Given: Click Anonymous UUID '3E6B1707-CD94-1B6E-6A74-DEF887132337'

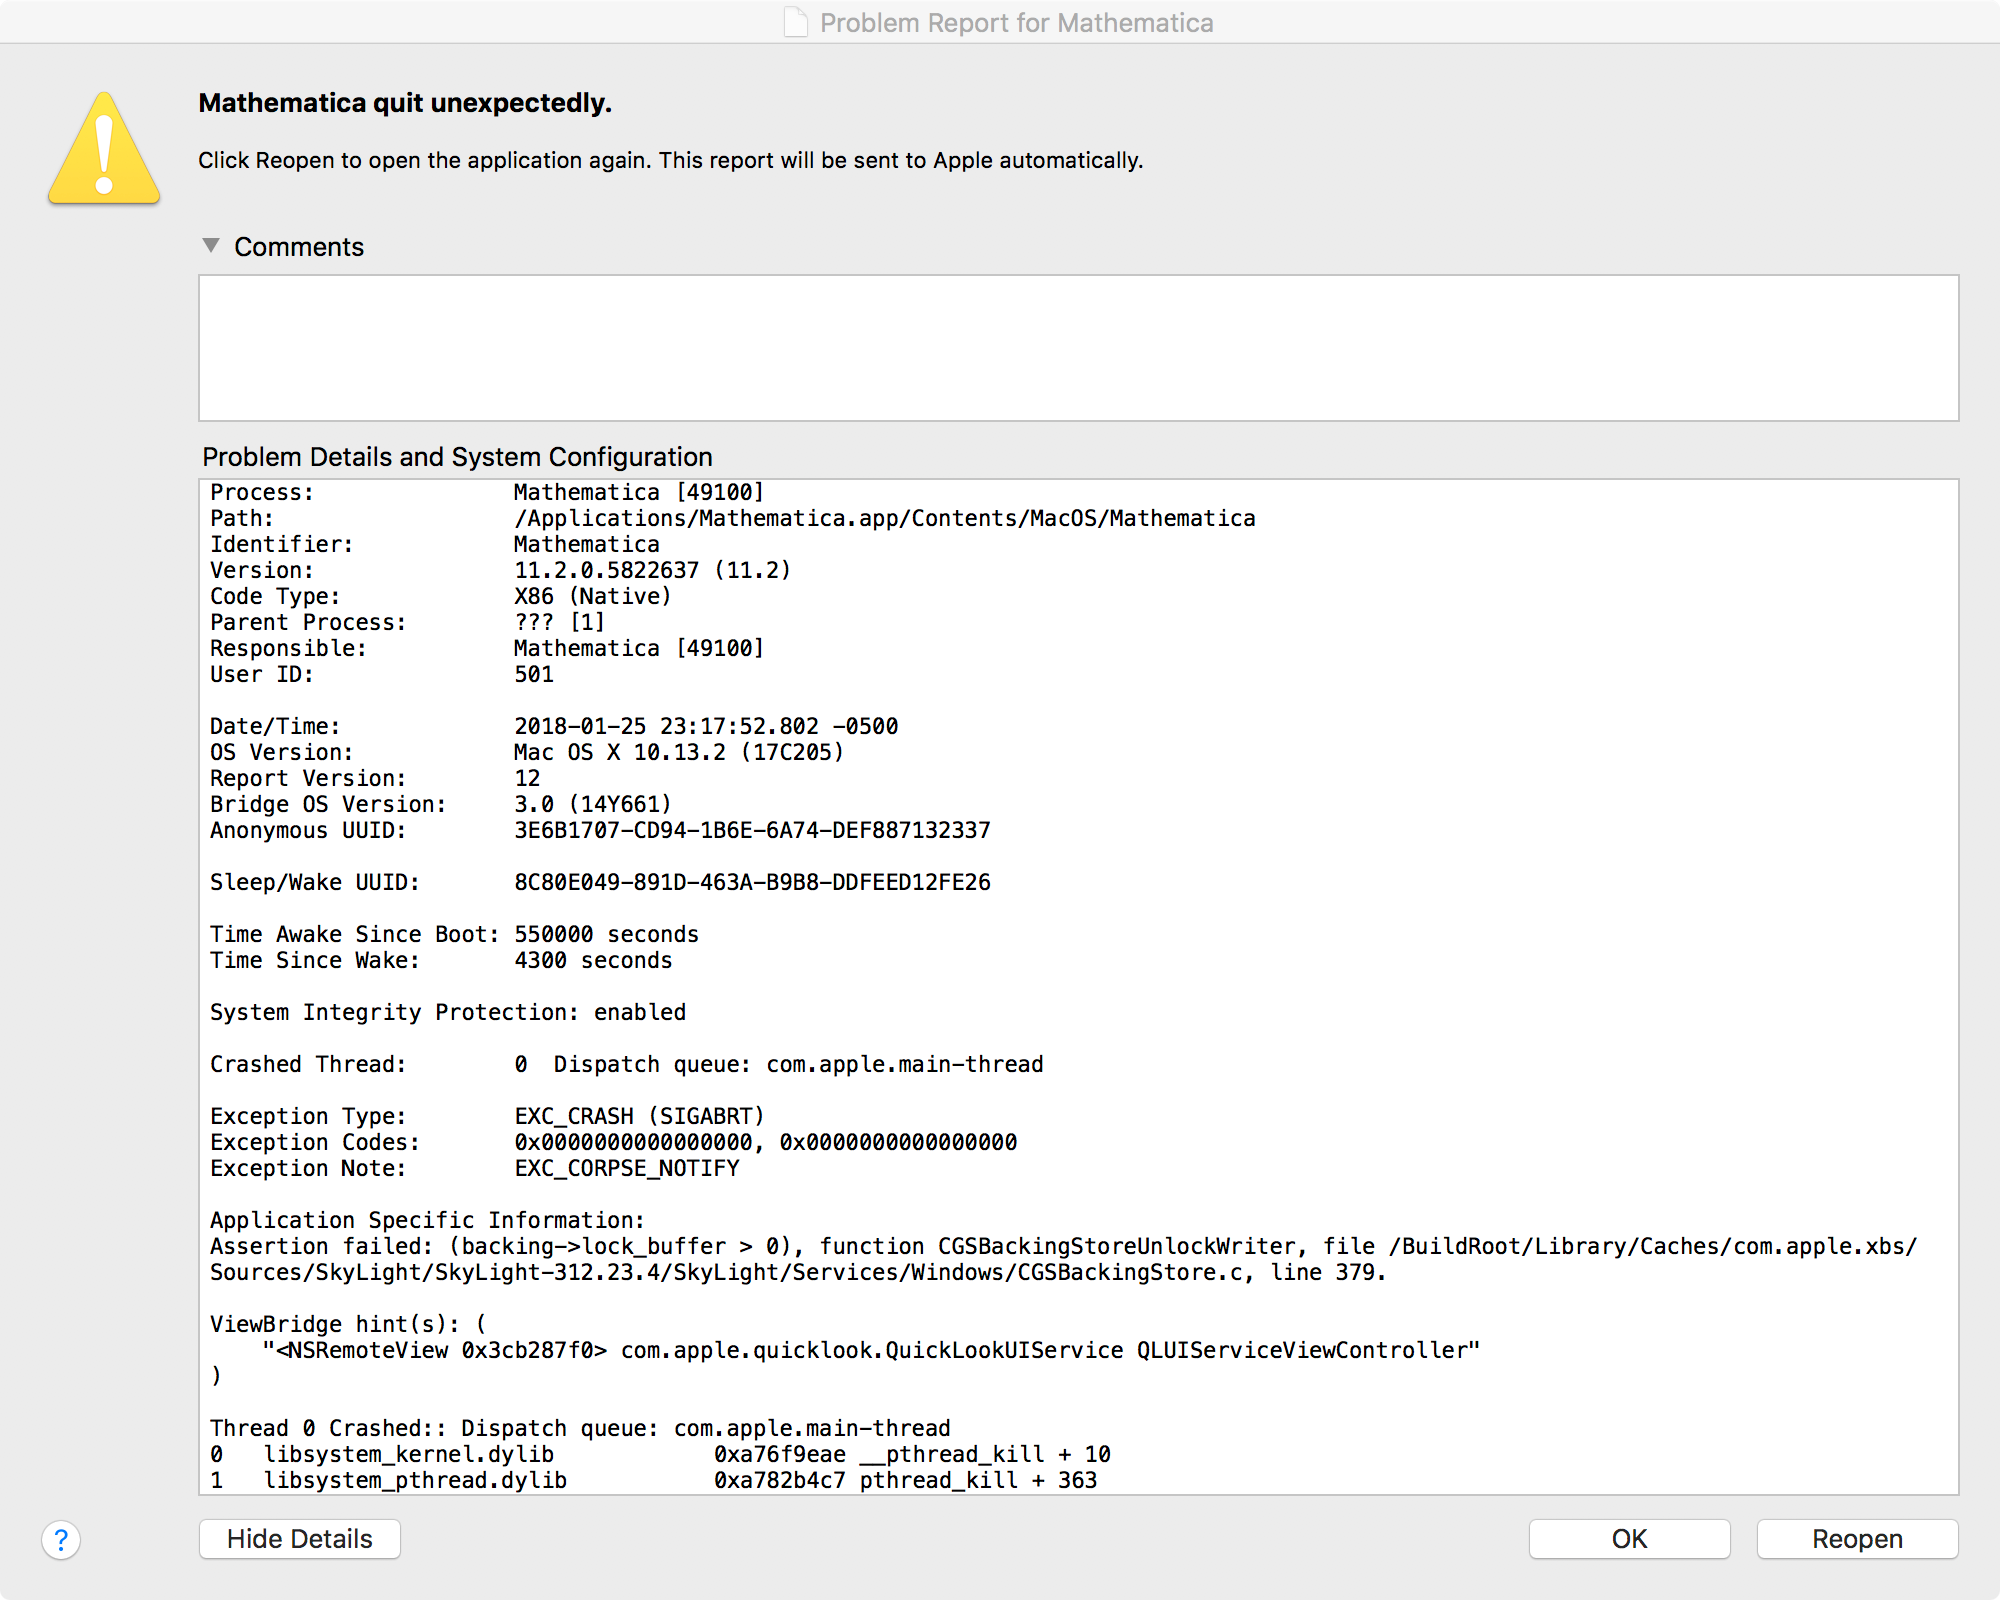Looking at the screenshot, I should (x=752, y=830).
